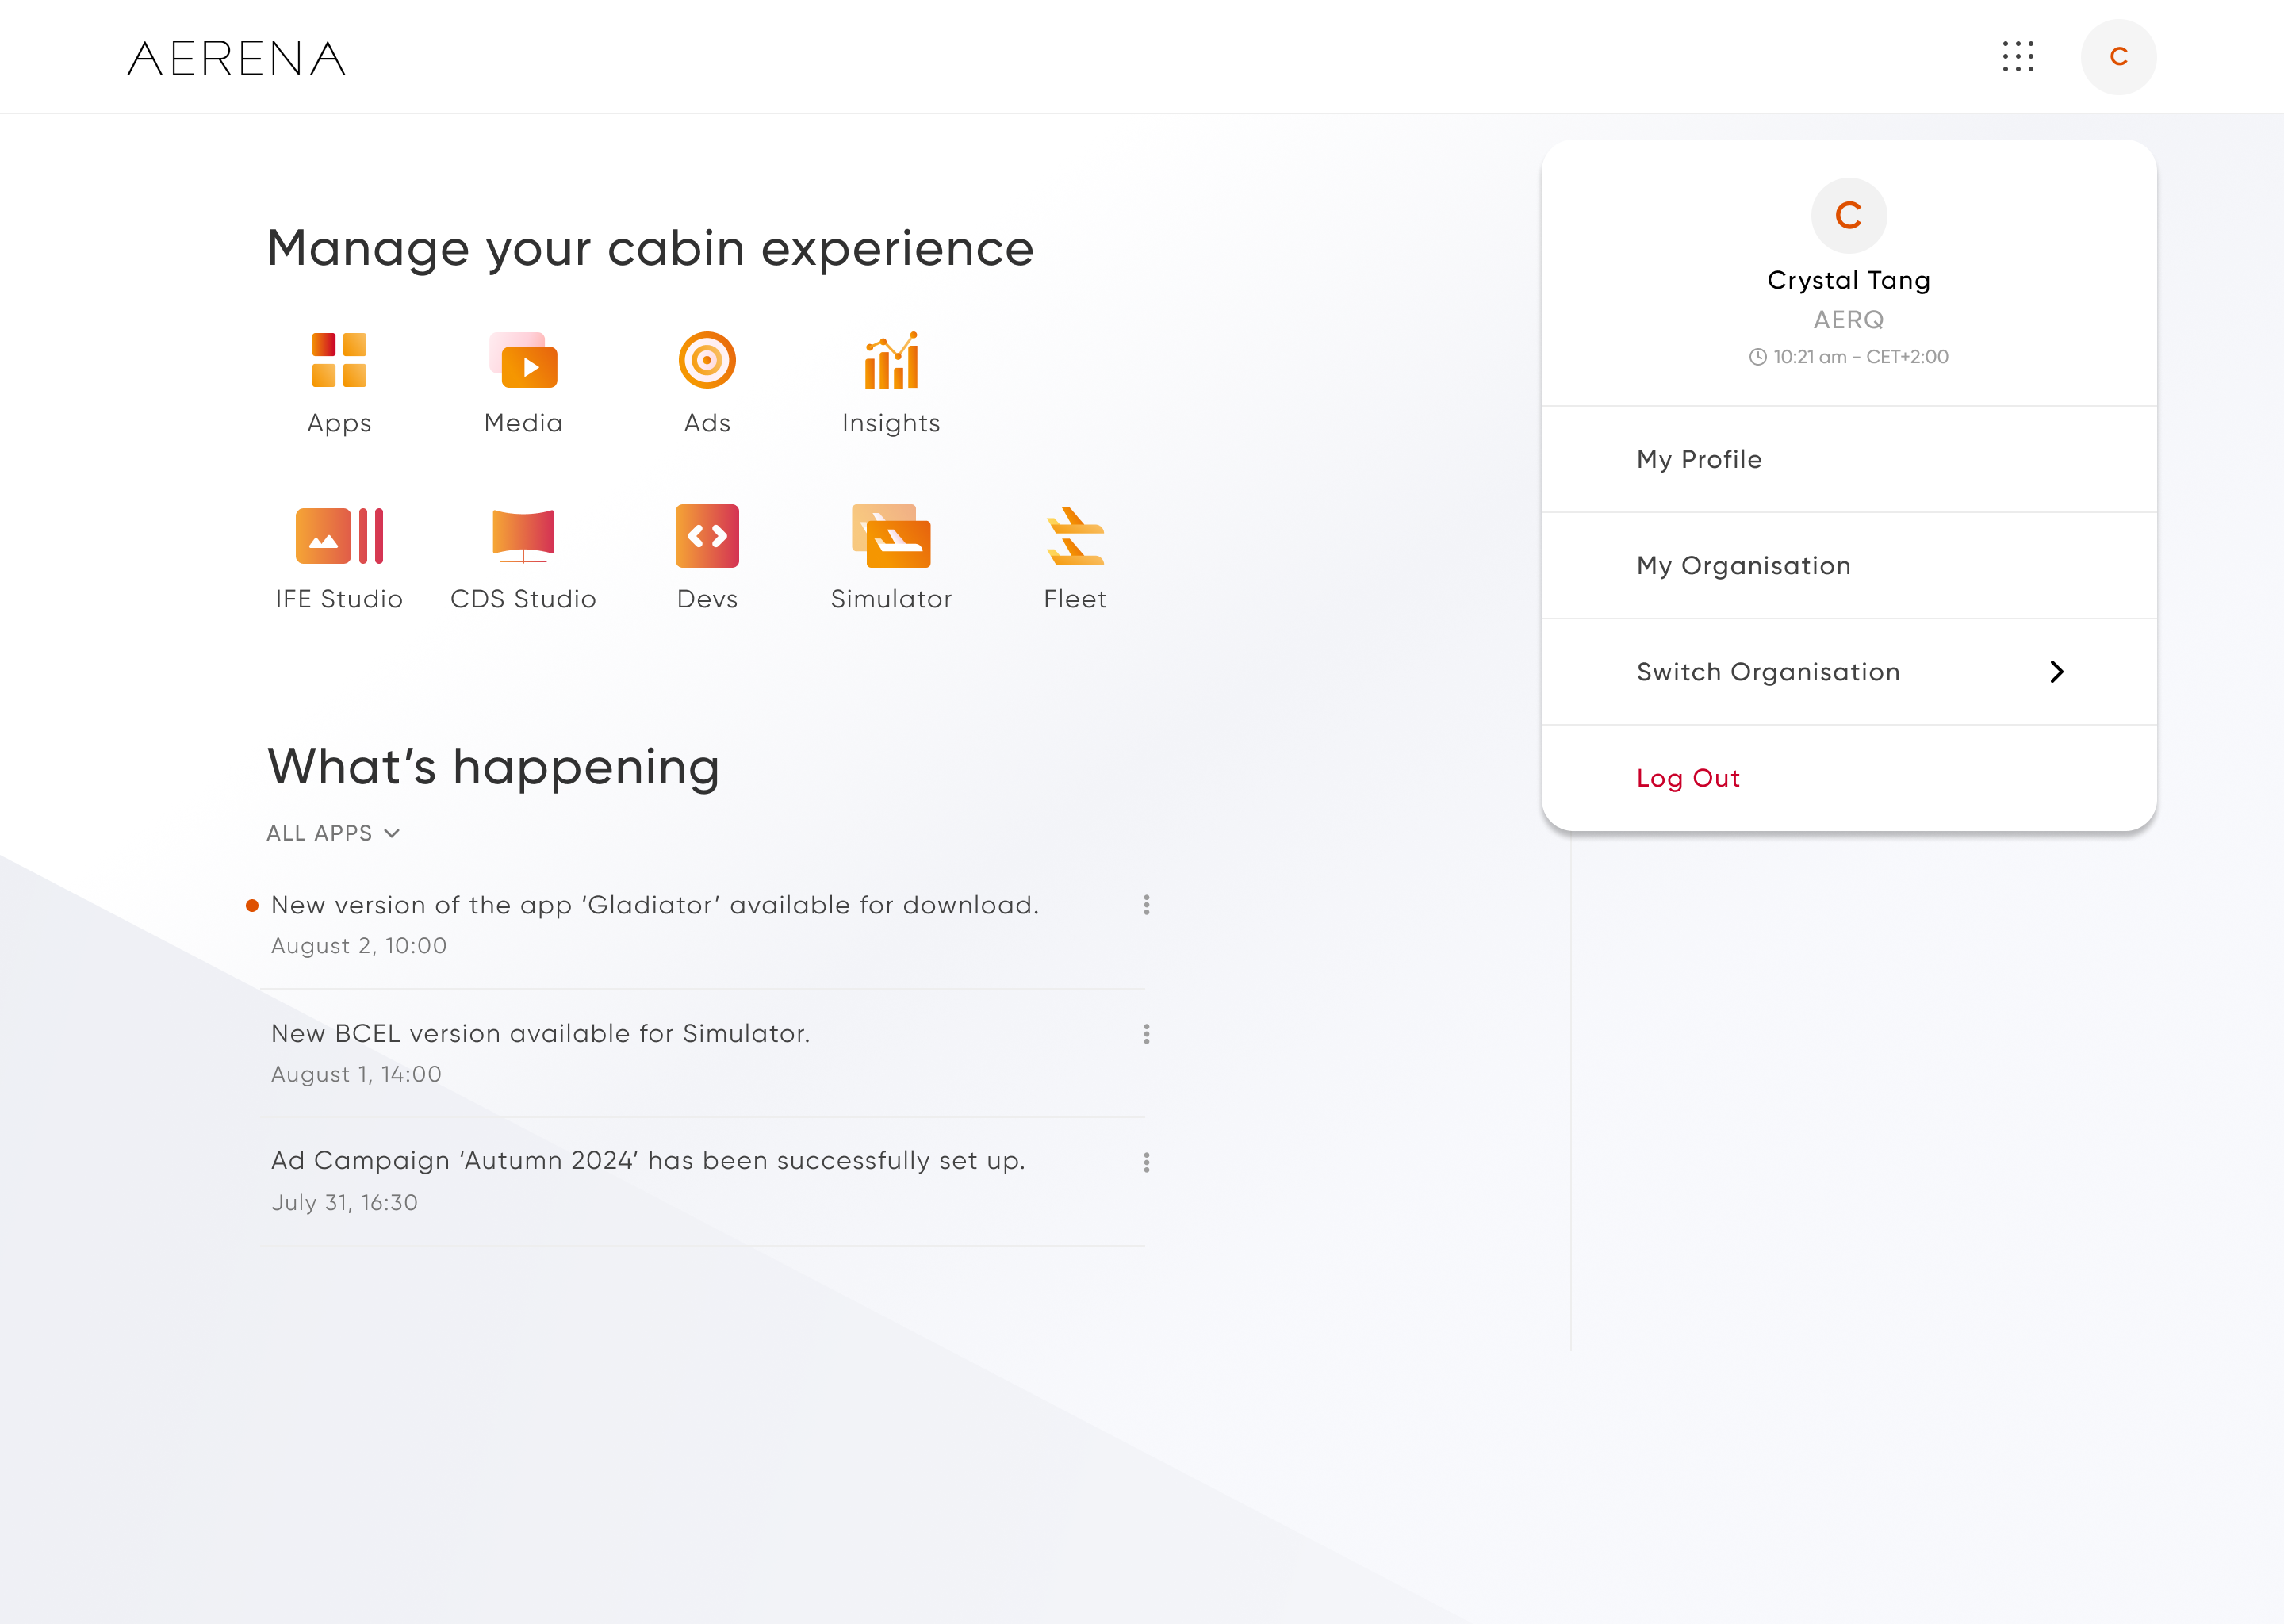The width and height of the screenshot is (2284, 1624).
Task: Expand Switch Organisation
Action: 1848,671
